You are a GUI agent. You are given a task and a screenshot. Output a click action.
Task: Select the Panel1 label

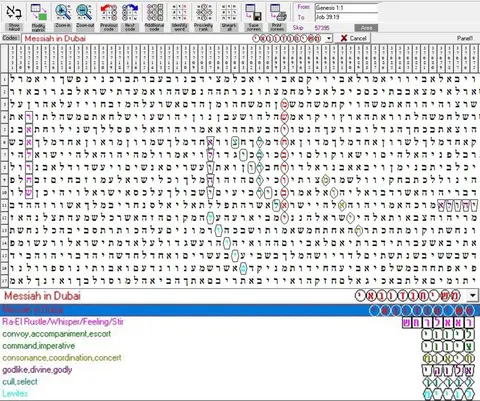[465, 38]
